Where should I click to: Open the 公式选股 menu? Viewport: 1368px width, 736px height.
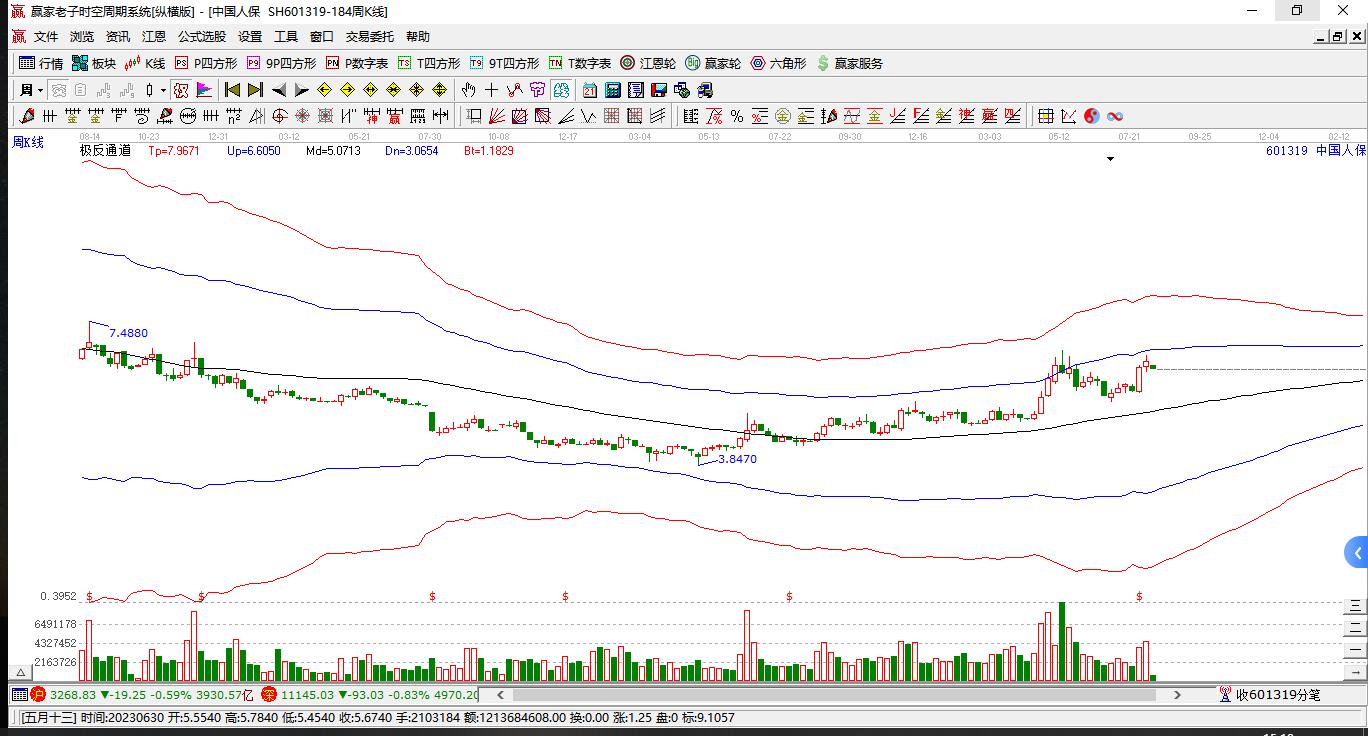pyautogui.click(x=202, y=37)
